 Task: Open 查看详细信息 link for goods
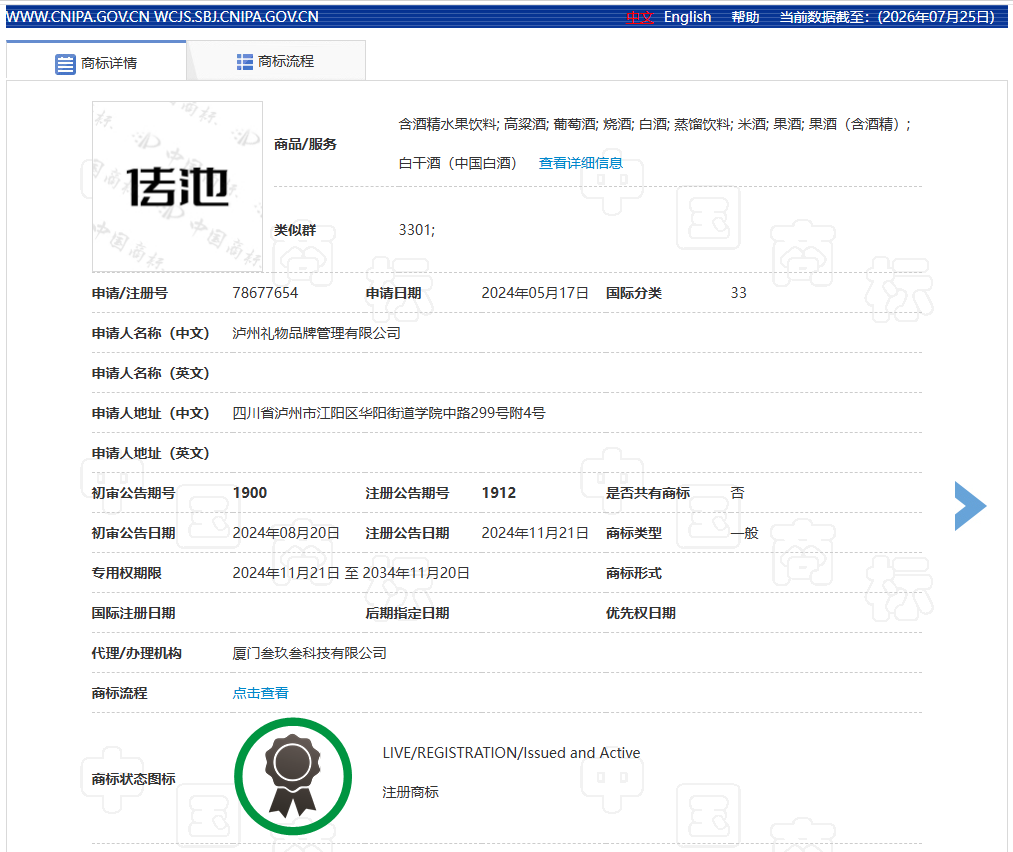tap(580, 163)
